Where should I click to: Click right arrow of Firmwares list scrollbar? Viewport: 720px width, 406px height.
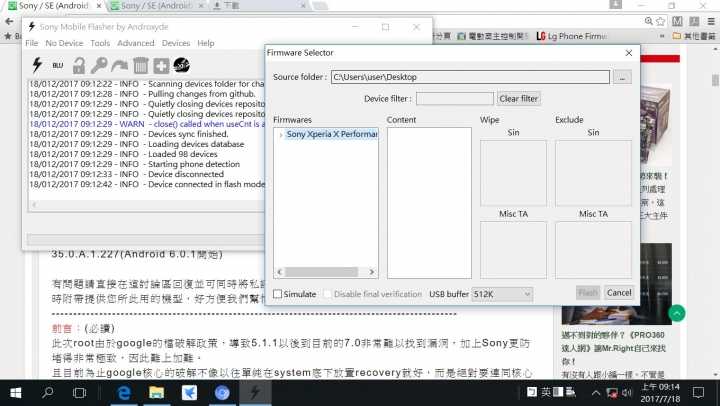tap(372, 272)
